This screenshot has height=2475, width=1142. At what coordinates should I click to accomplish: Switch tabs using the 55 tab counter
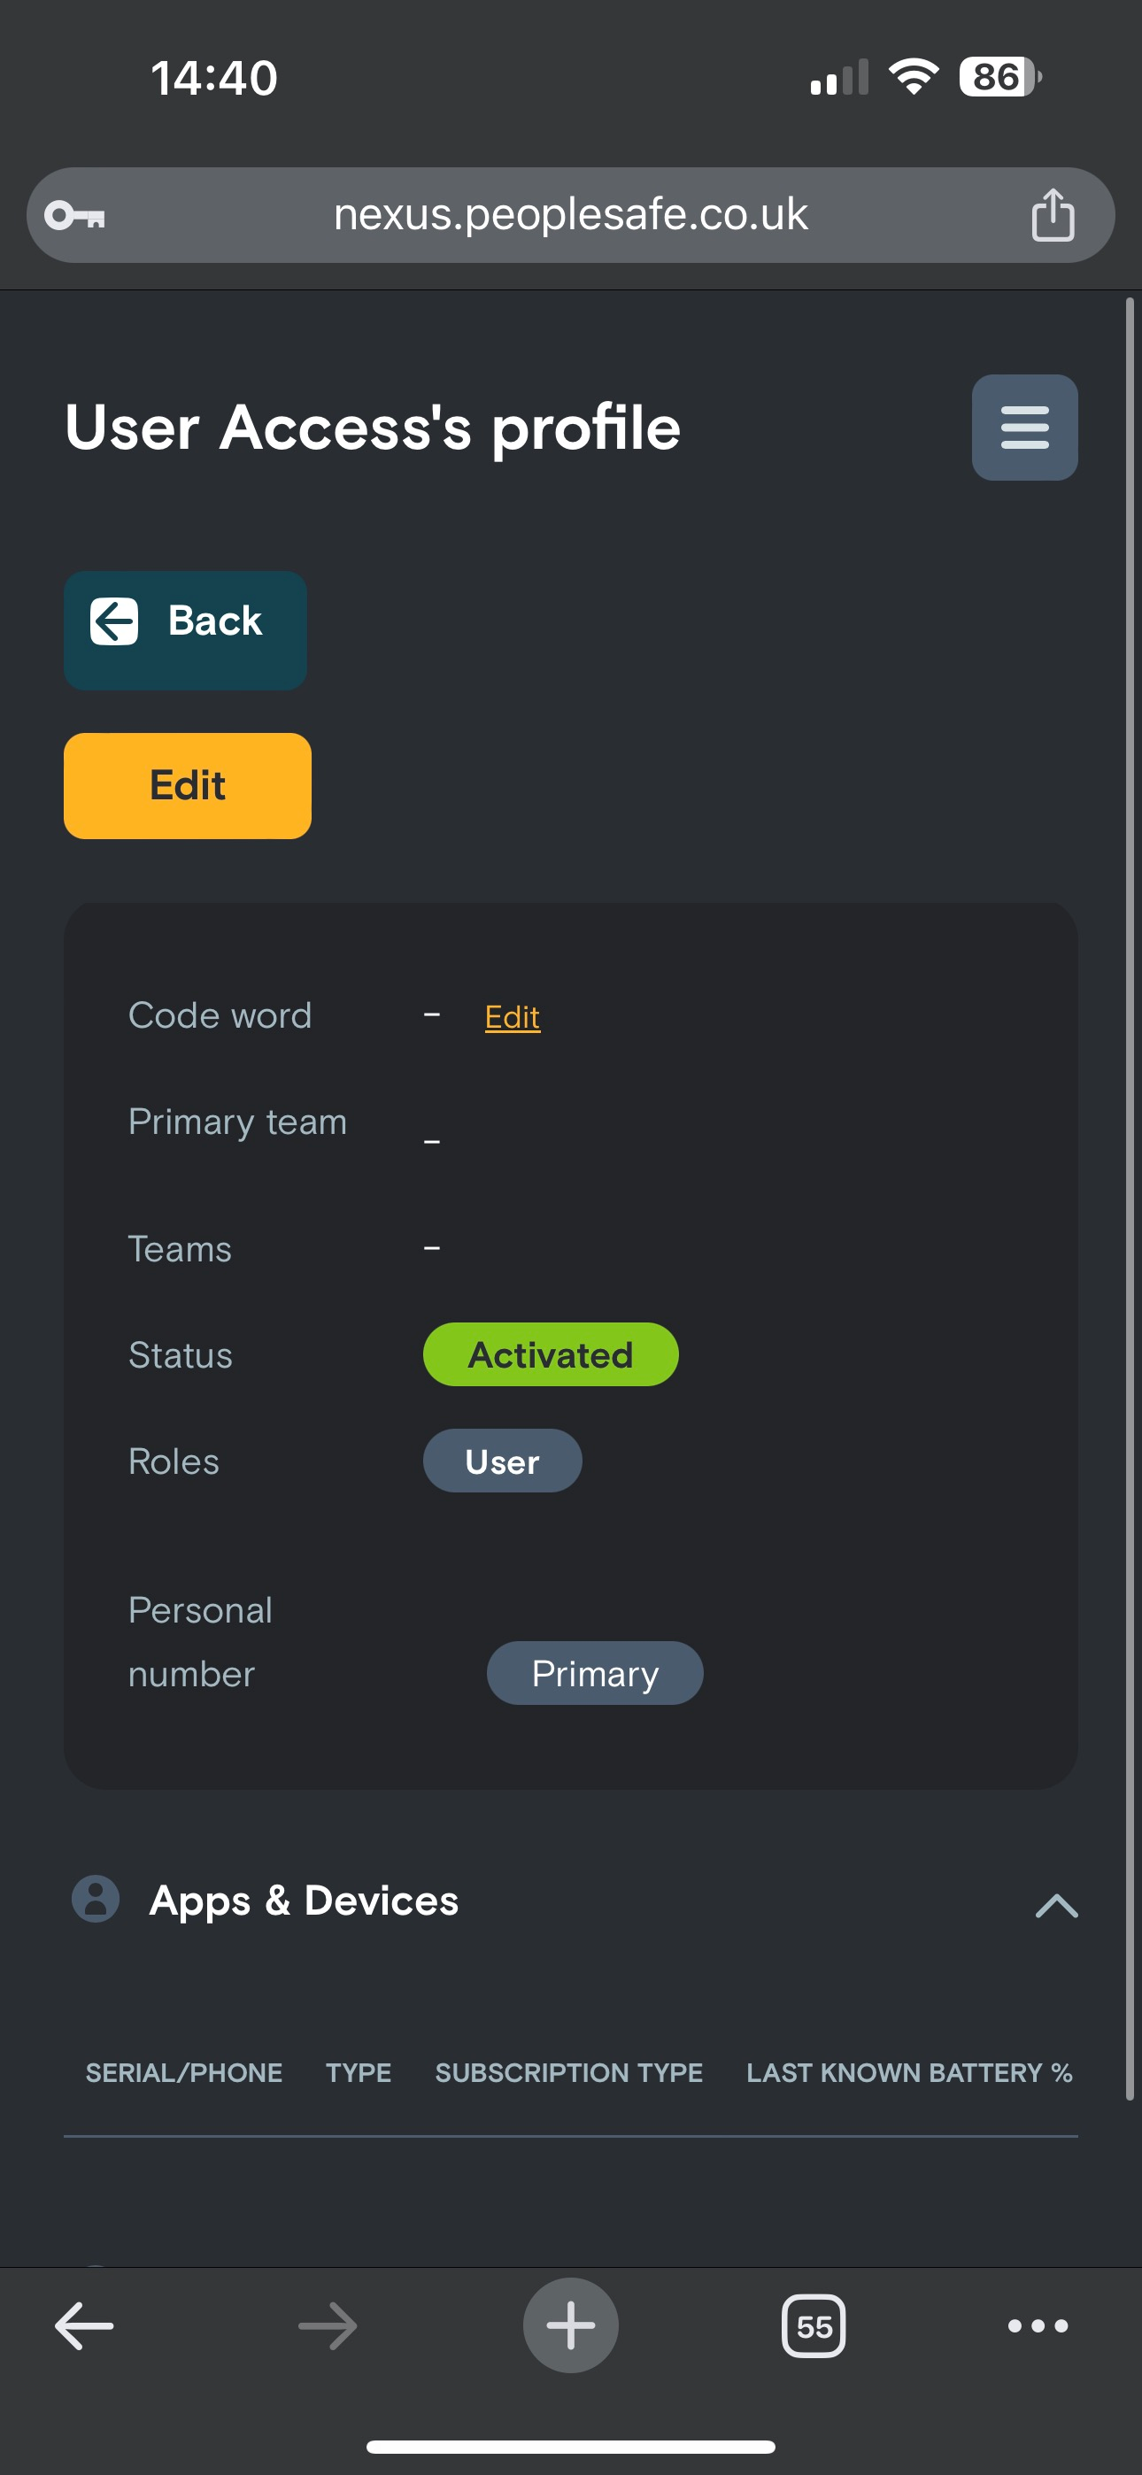(813, 2325)
